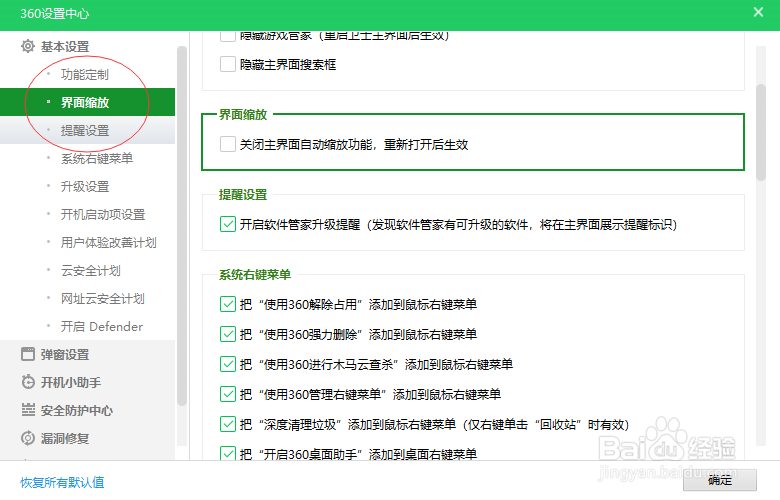Click the window icon beside 弹窗设置
The height and width of the screenshot is (500, 780).
tap(28, 354)
